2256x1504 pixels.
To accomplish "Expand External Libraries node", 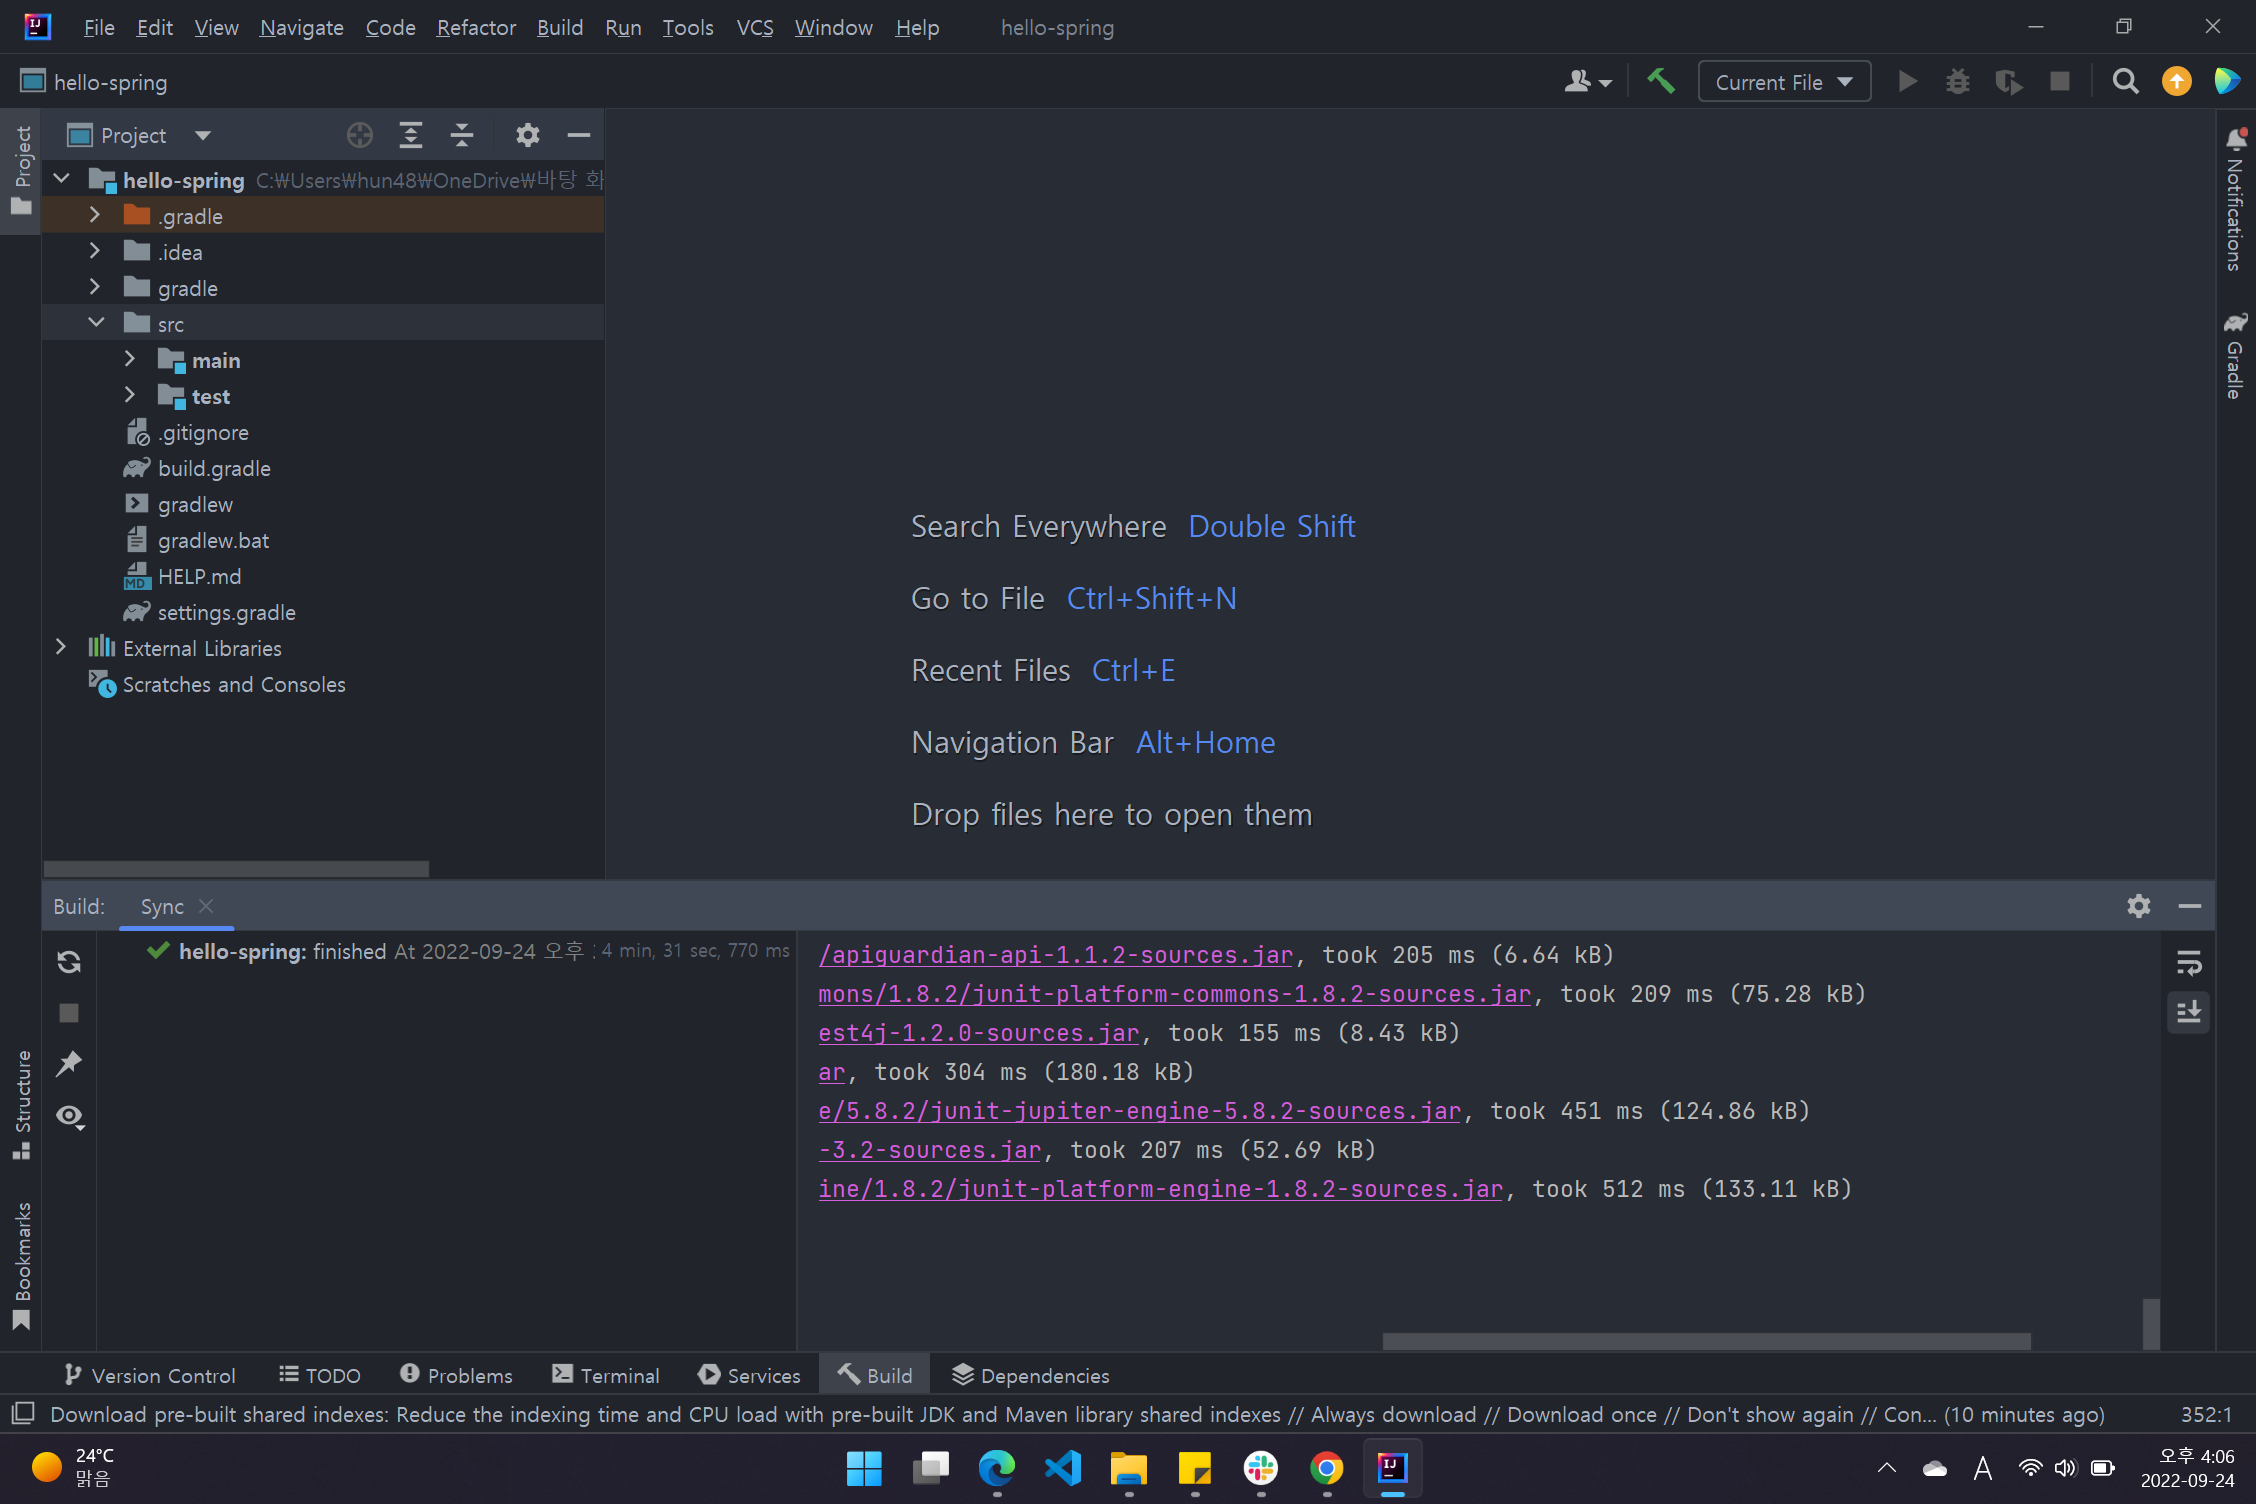I will click(x=61, y=648).
